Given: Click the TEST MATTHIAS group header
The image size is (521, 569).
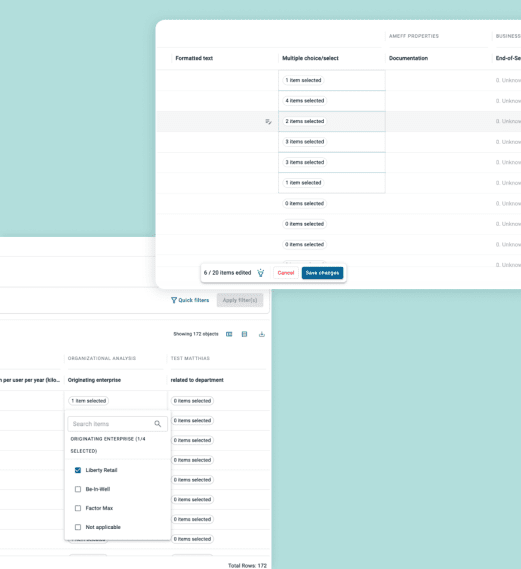Looking at the screenshot, I should click(190, 358).
